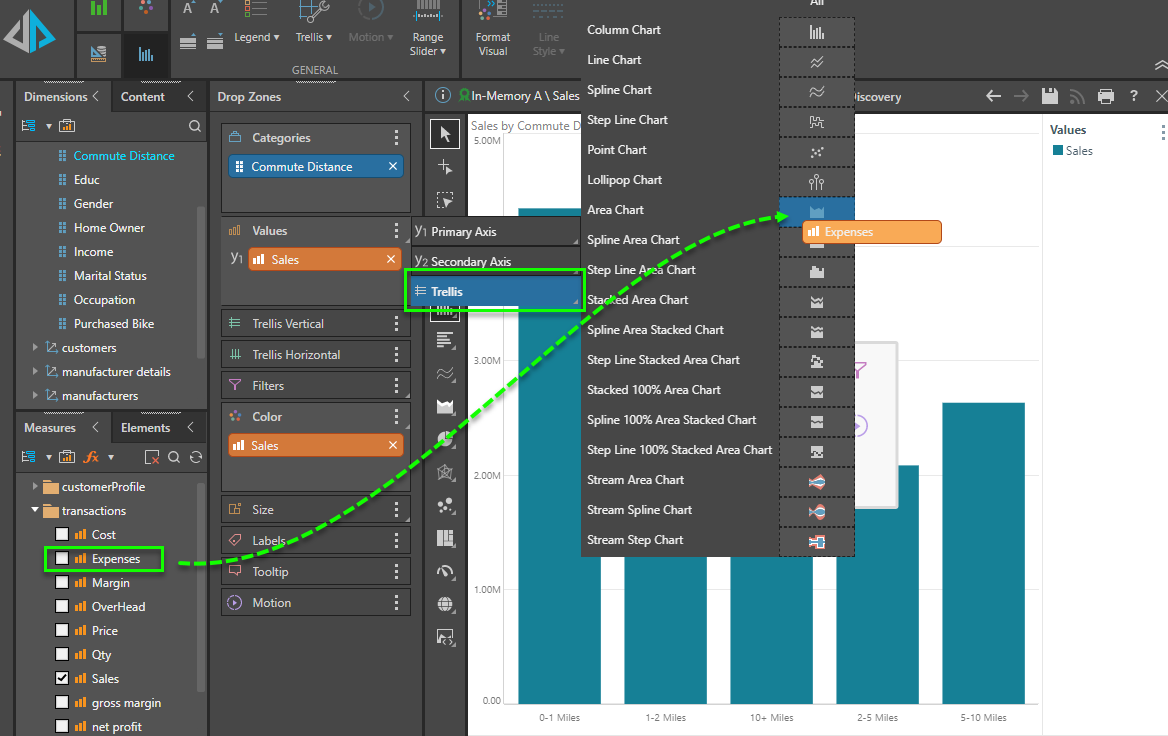Viewport: 1168px width, 736px height.
Task: Select Stacked Area Chart from the list
Action: pyautogui.click(x=637, y=300)
